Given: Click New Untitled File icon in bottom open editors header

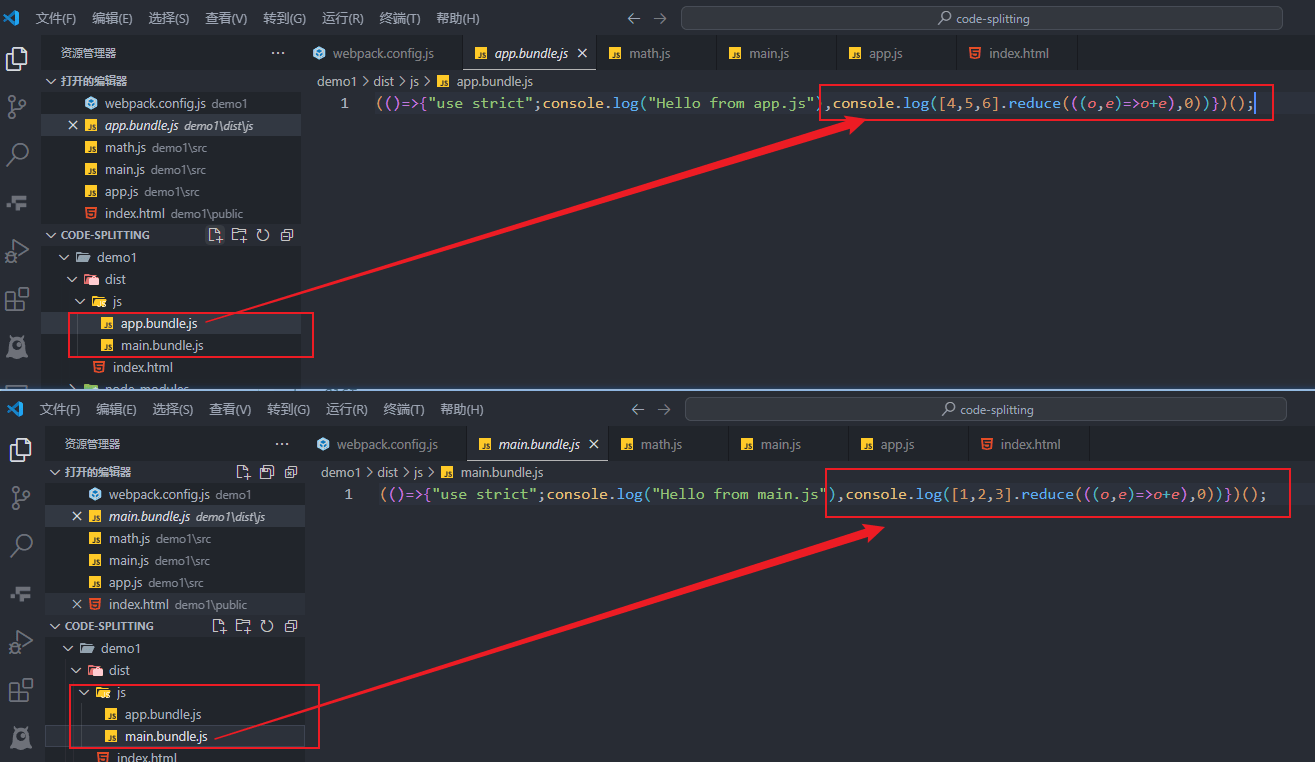Looking at the screenshot, I should click(243, 472).
